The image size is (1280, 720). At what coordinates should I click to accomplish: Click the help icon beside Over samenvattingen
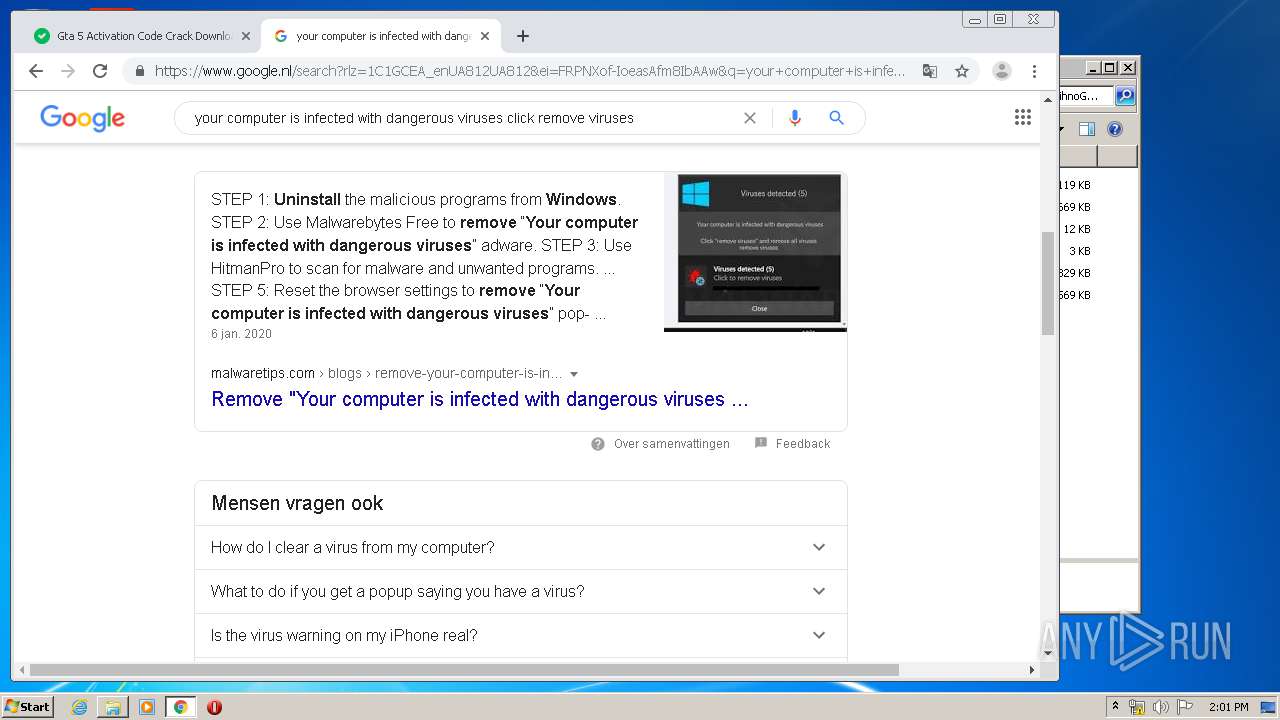(598, 444)
